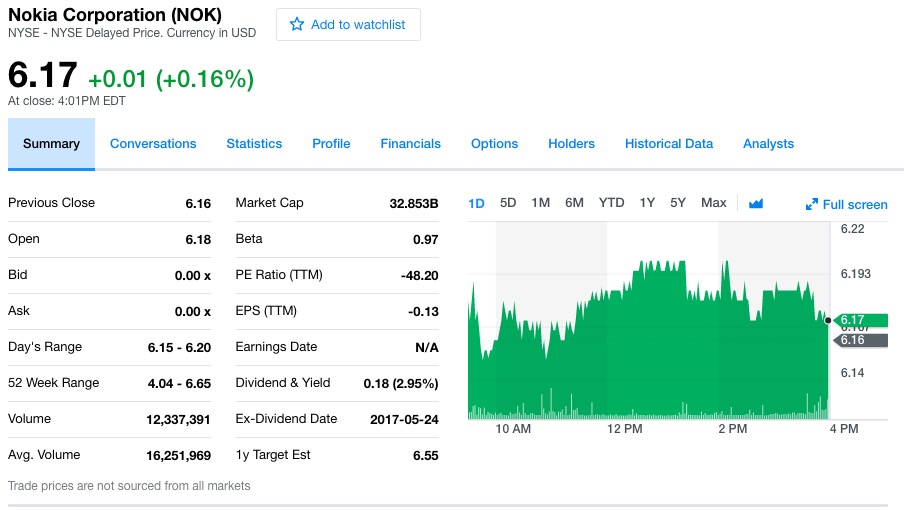Choose the 6M chart range
904x511 pixels.
coord(574,203)
